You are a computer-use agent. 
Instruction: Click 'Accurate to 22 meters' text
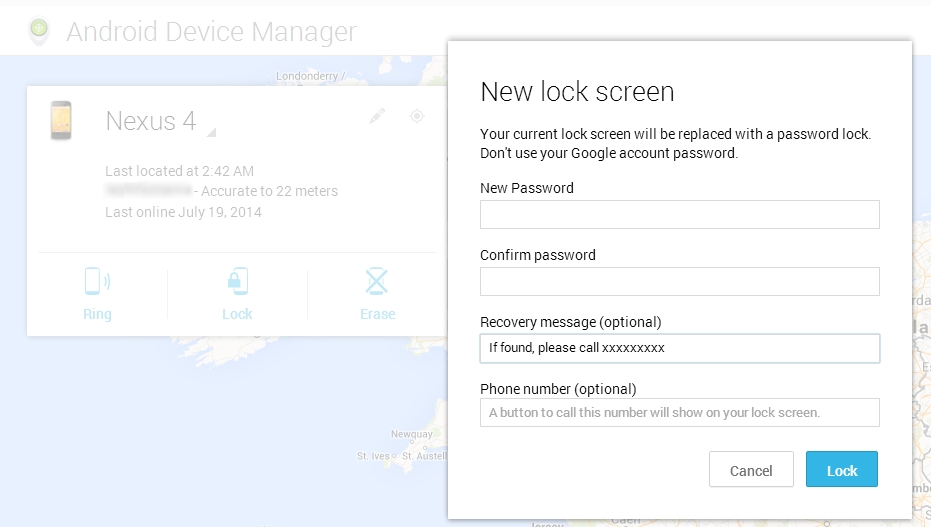270,191
